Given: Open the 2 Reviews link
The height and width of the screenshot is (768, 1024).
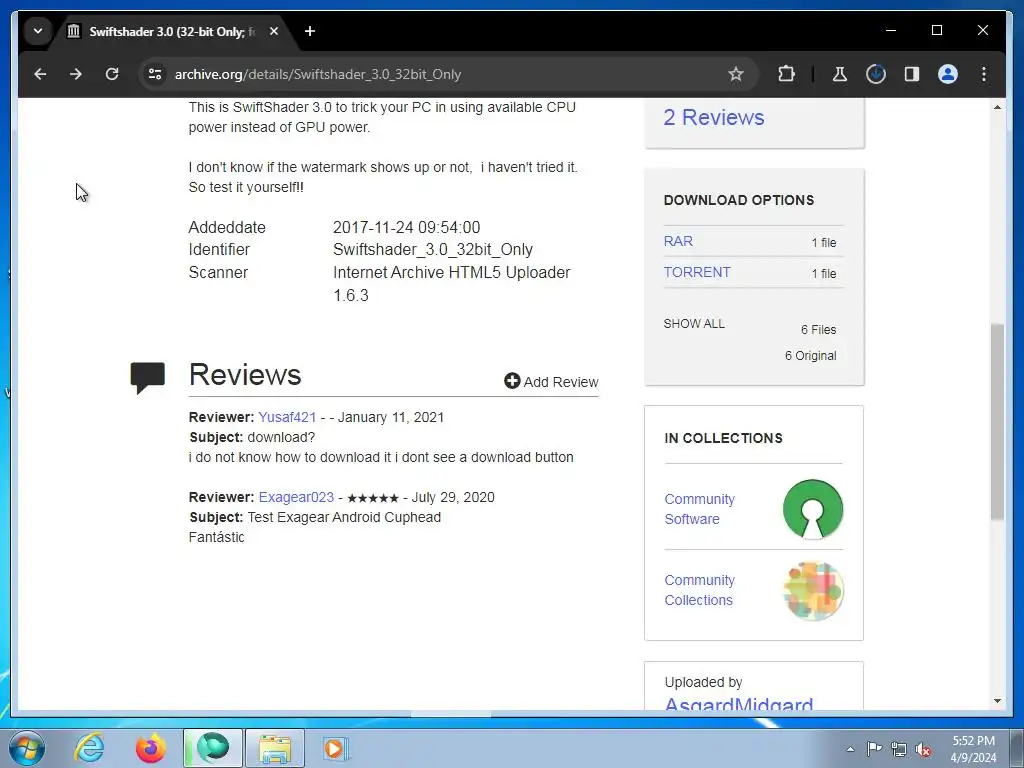Looking at the screenshot, I should pyautogui.click(x=713, y=118).
